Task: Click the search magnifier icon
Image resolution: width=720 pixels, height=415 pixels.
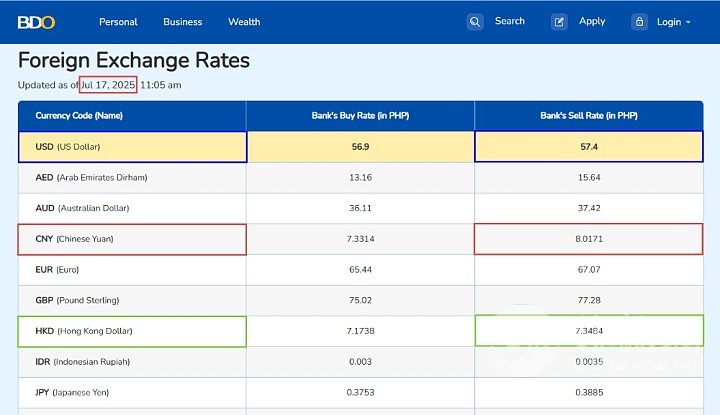Action: point(475,22)
